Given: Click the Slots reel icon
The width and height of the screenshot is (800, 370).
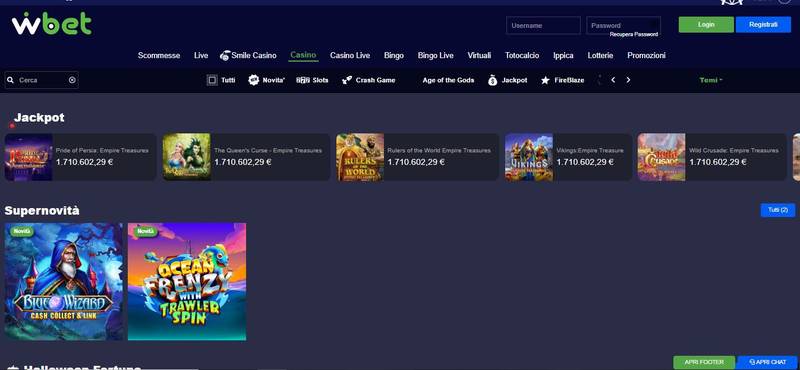Looking at the screenshot, I should tap(303, 80).
